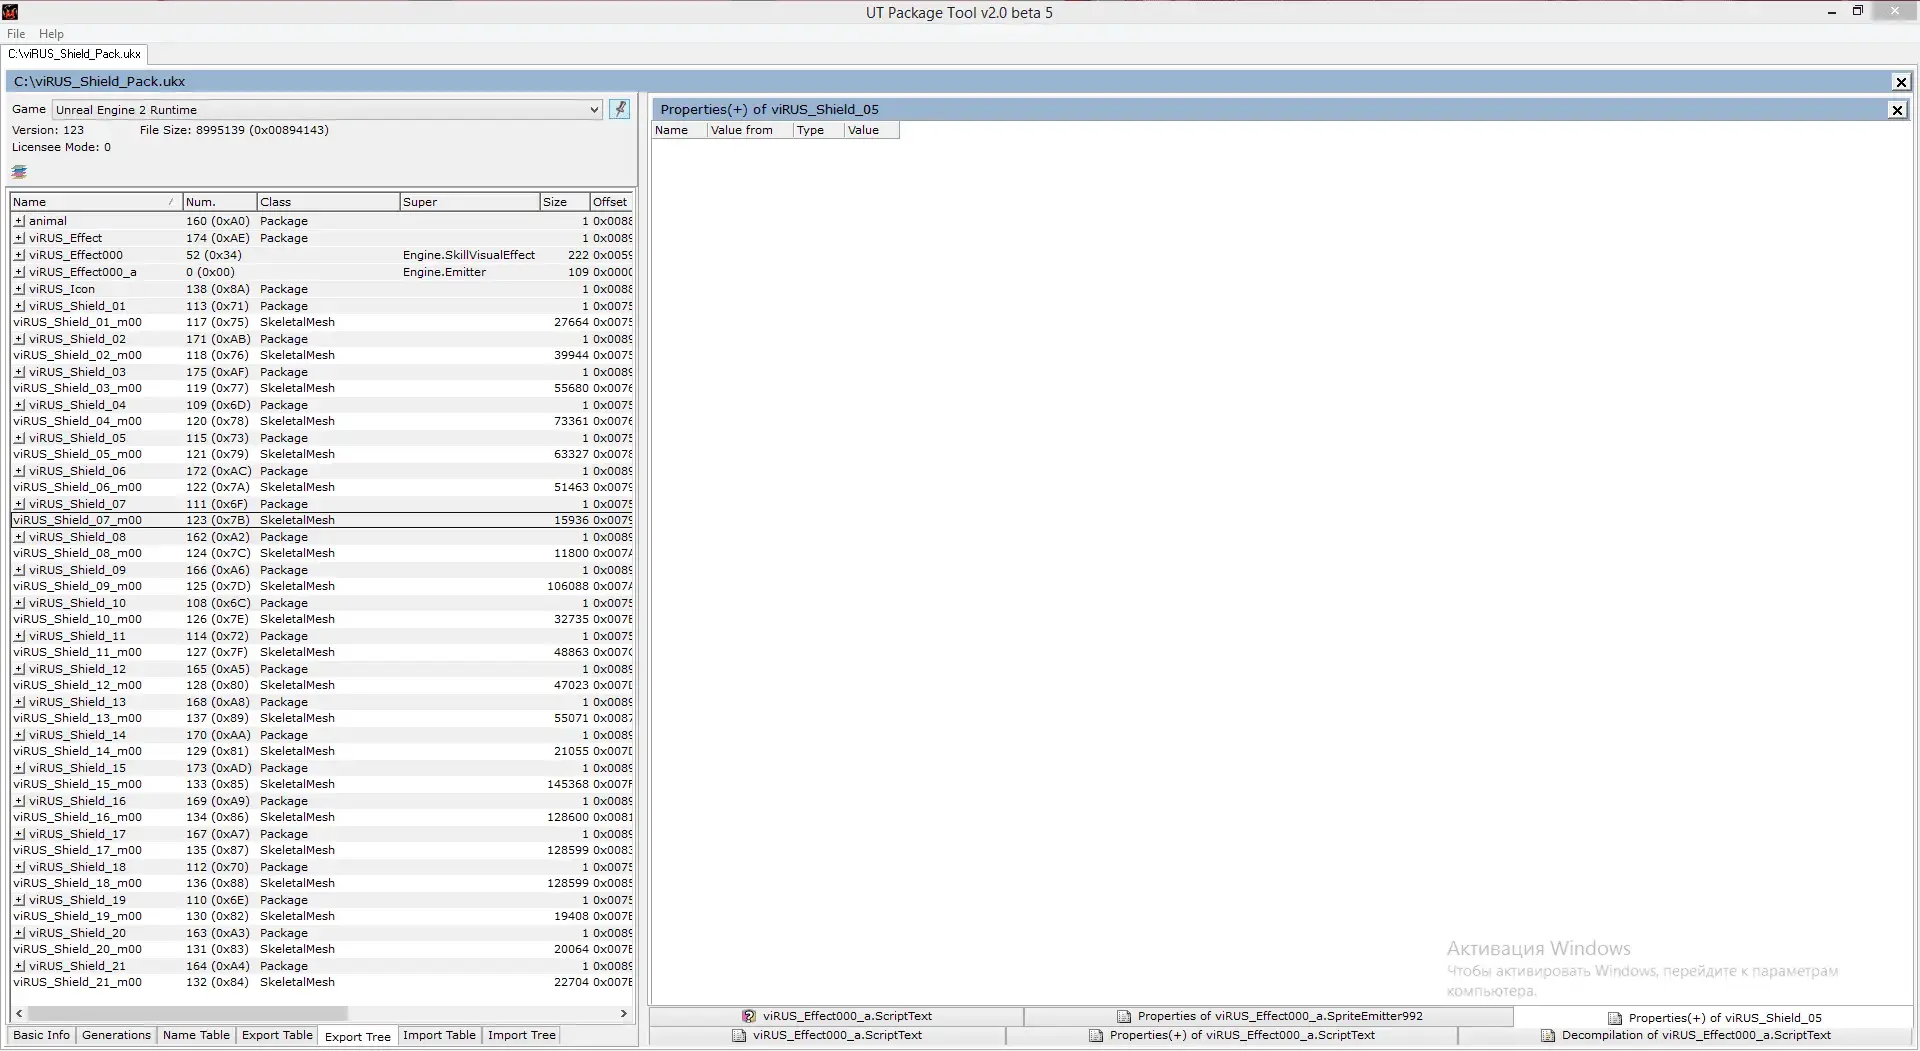Open Properties(+) of viRUS_Shield_05 bottom tab

coord(1714,1018)
